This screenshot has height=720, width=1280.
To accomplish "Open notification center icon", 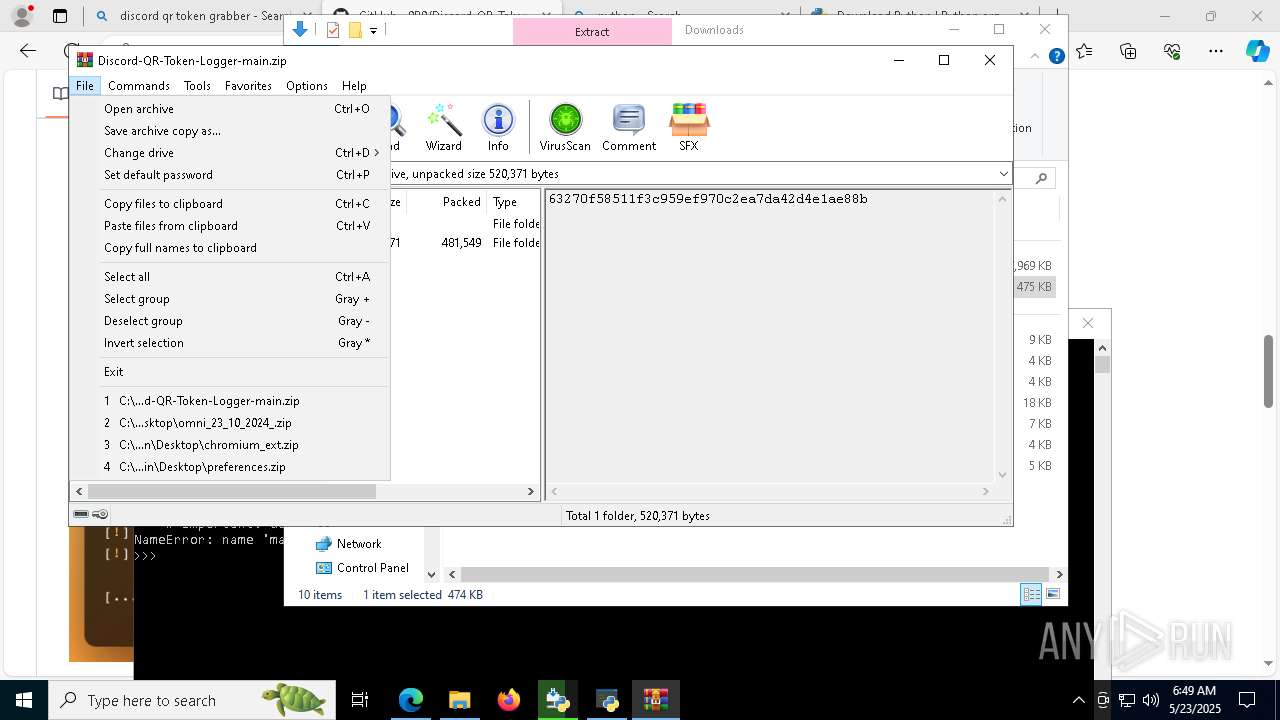I will click(1247, 700).
